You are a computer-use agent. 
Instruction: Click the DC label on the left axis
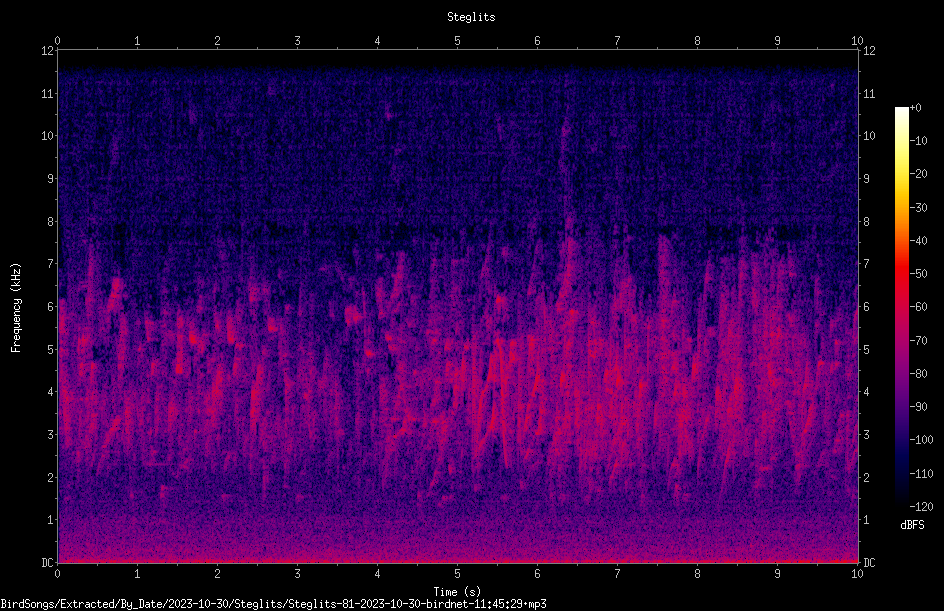click(x=47, y=562)
